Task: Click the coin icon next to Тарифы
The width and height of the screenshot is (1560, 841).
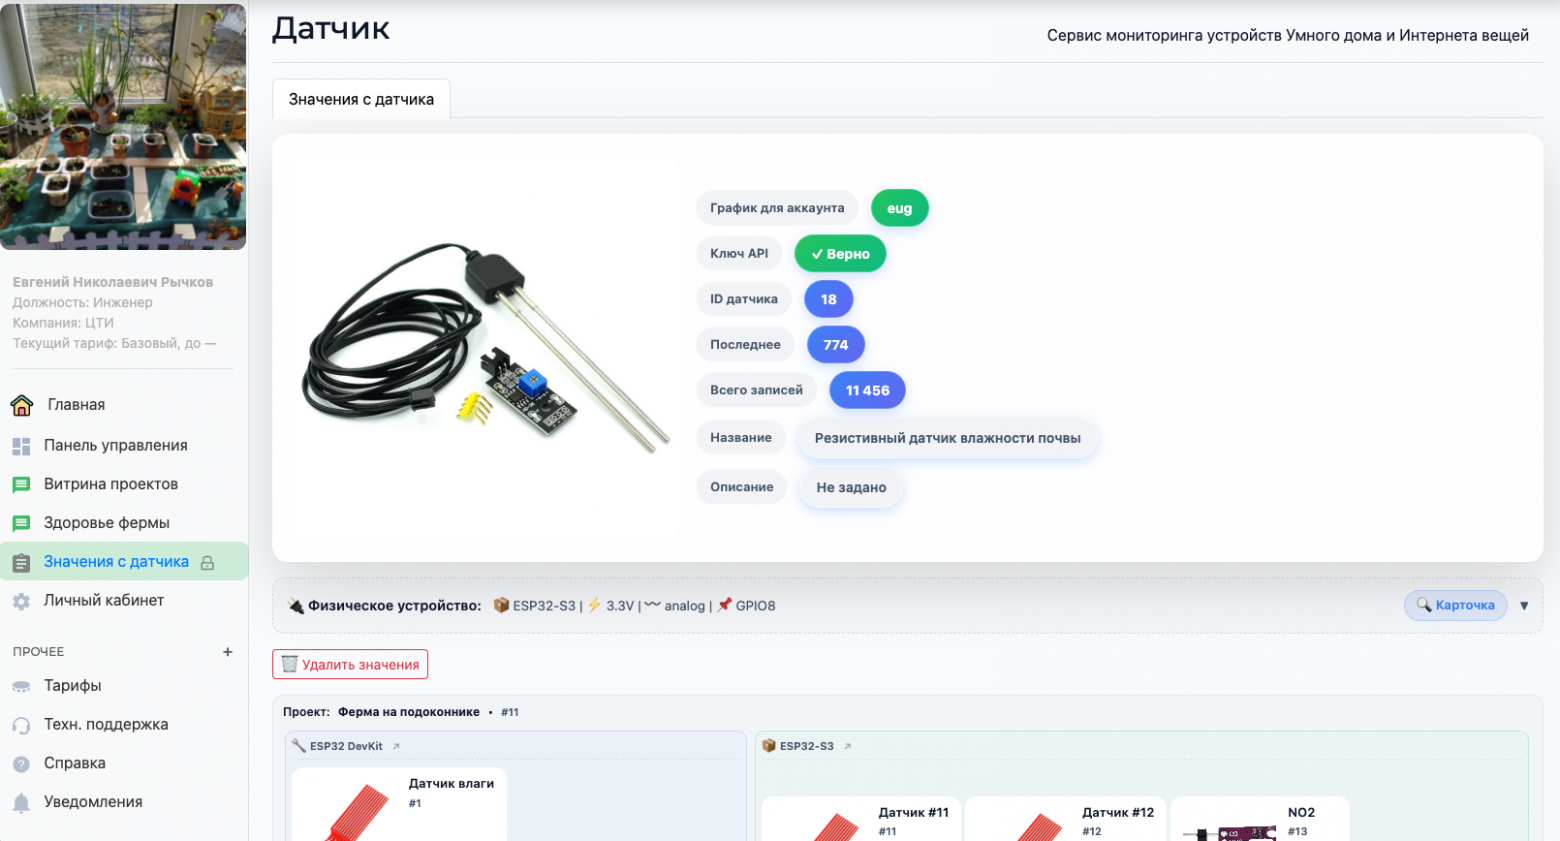Action: point(21,686)
